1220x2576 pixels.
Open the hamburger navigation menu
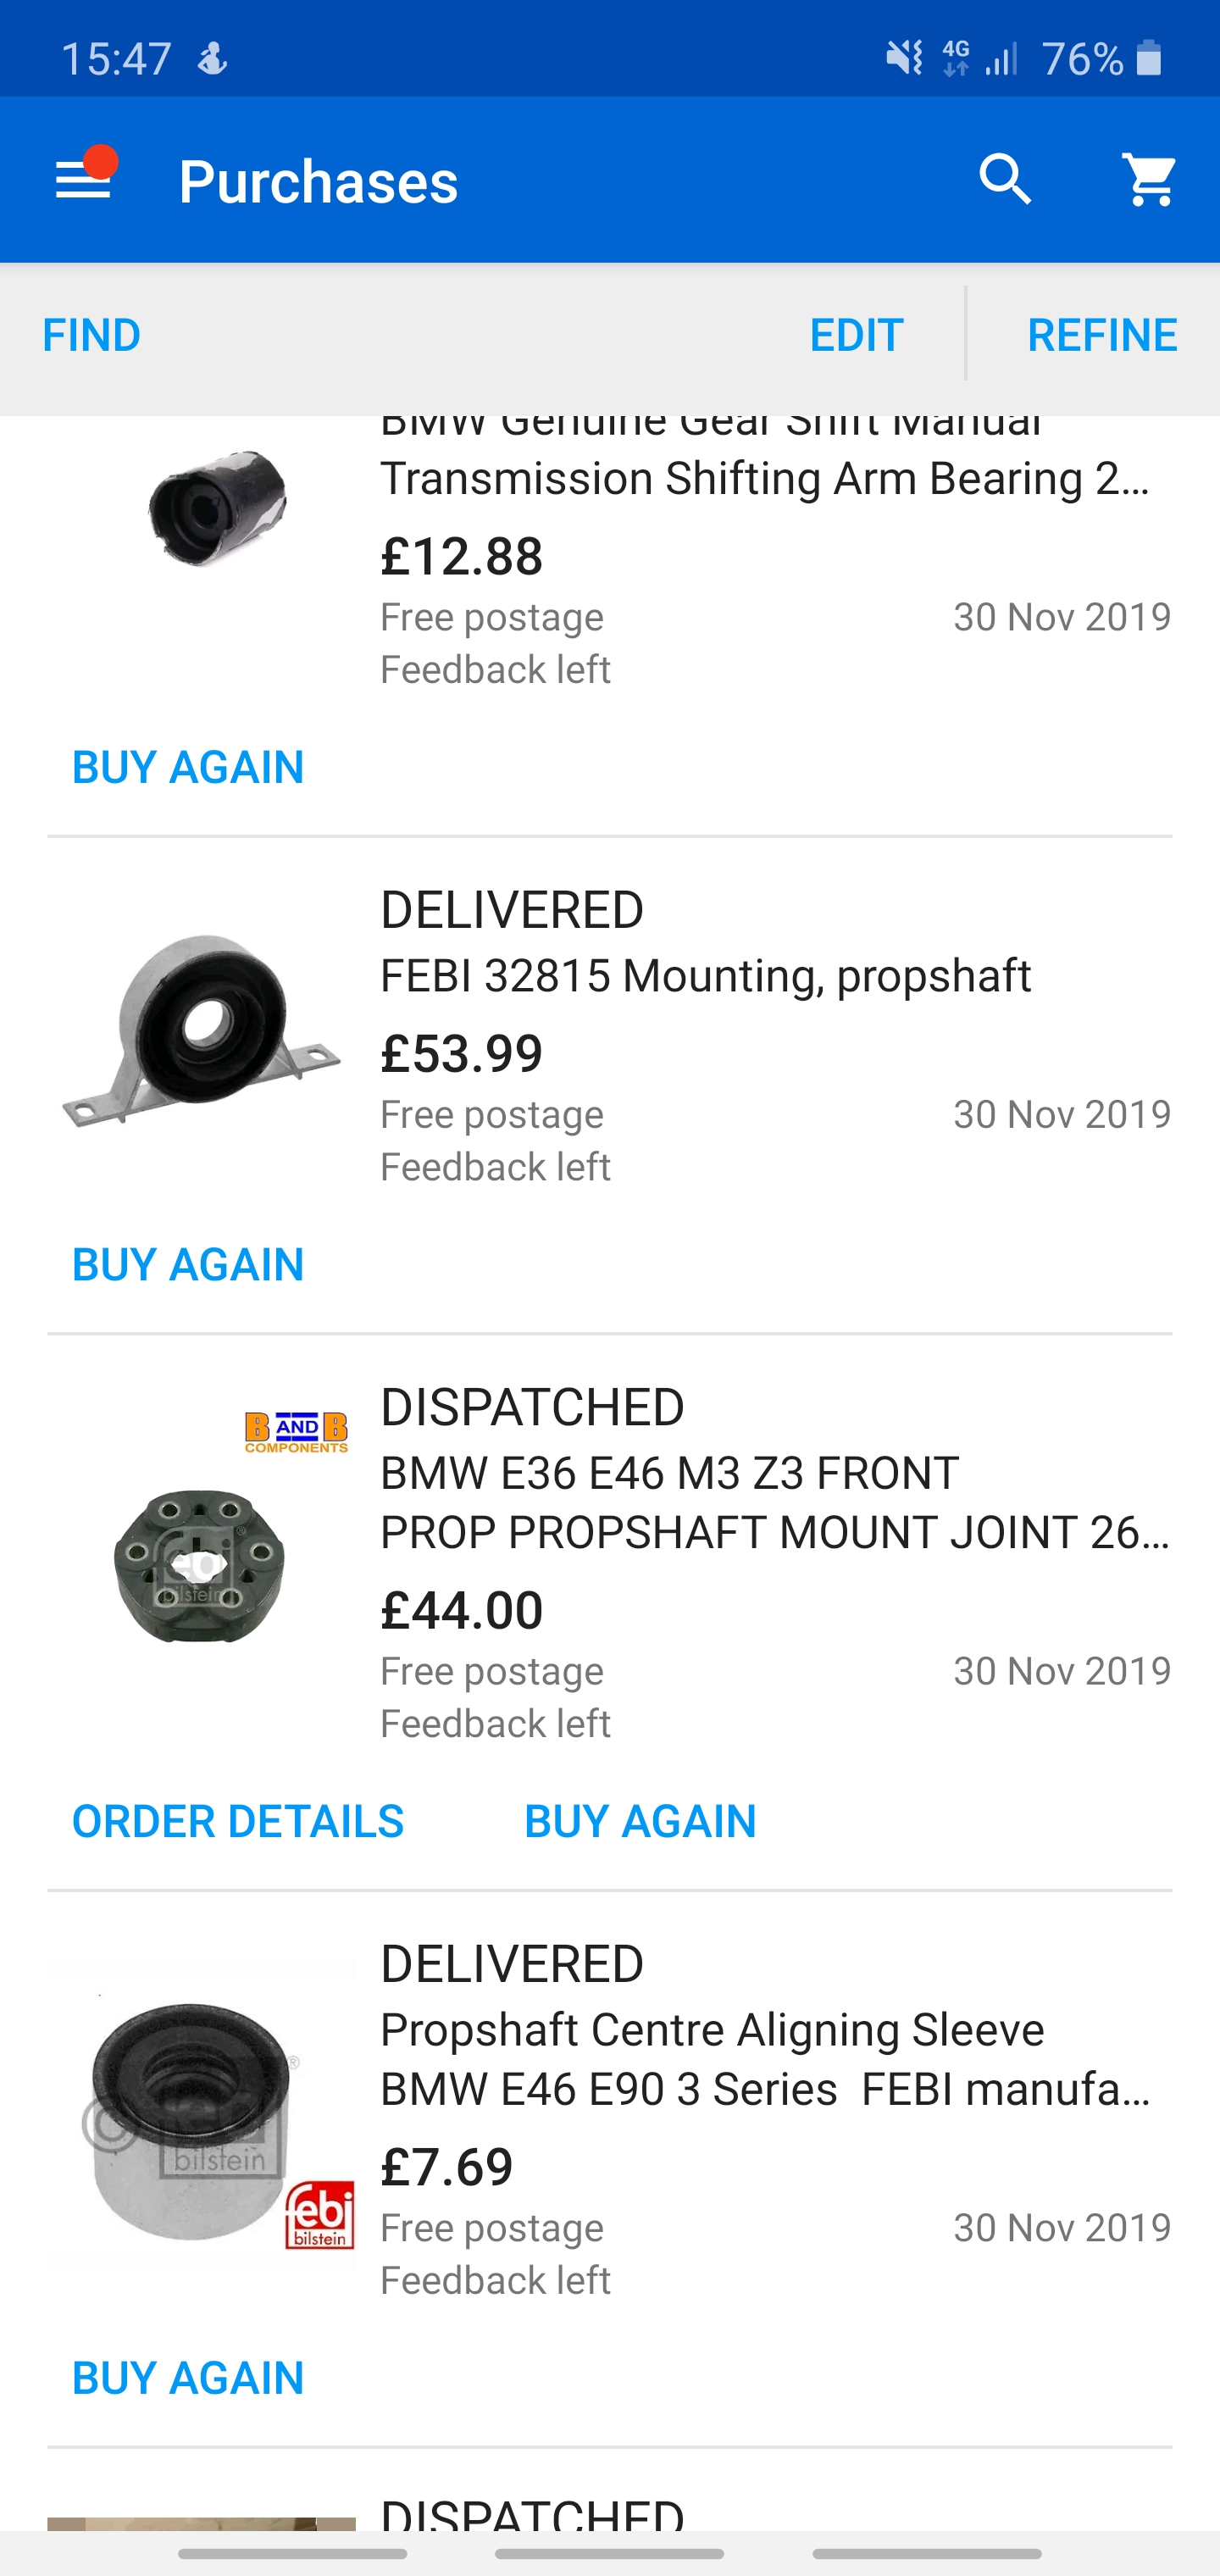coord(83,180)
